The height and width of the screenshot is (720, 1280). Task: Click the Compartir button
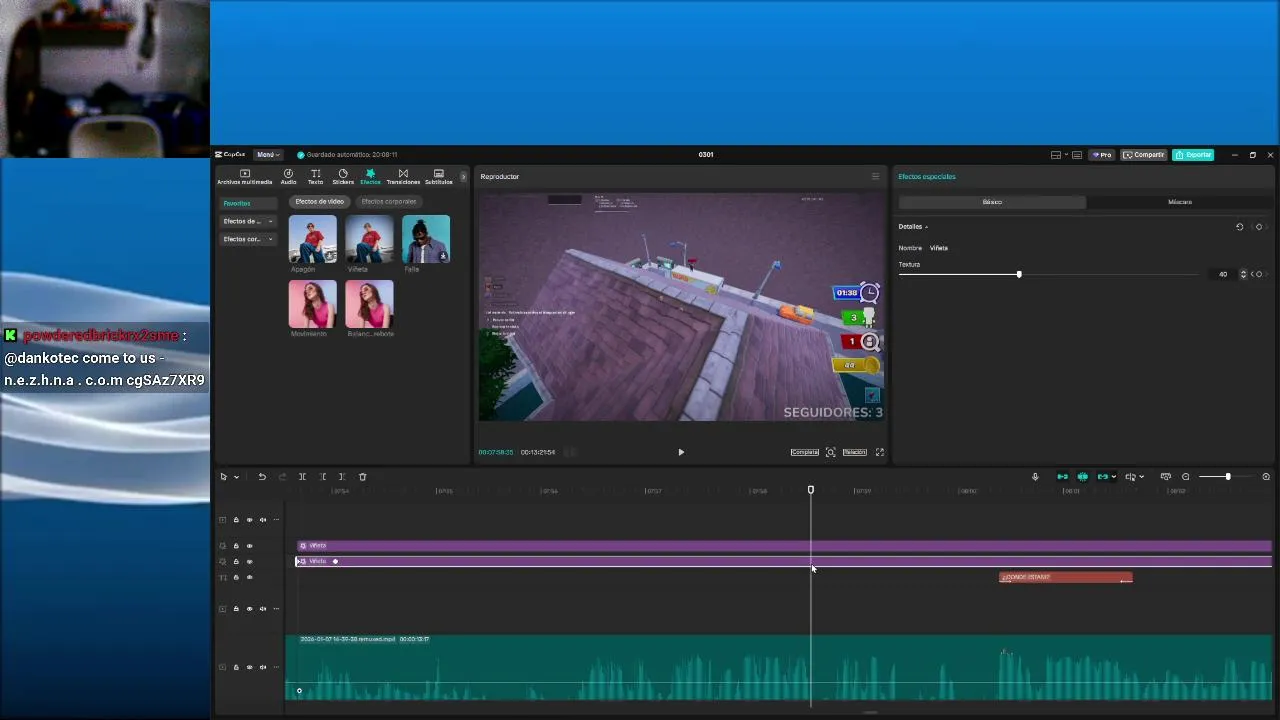(x=1144, y=155)
